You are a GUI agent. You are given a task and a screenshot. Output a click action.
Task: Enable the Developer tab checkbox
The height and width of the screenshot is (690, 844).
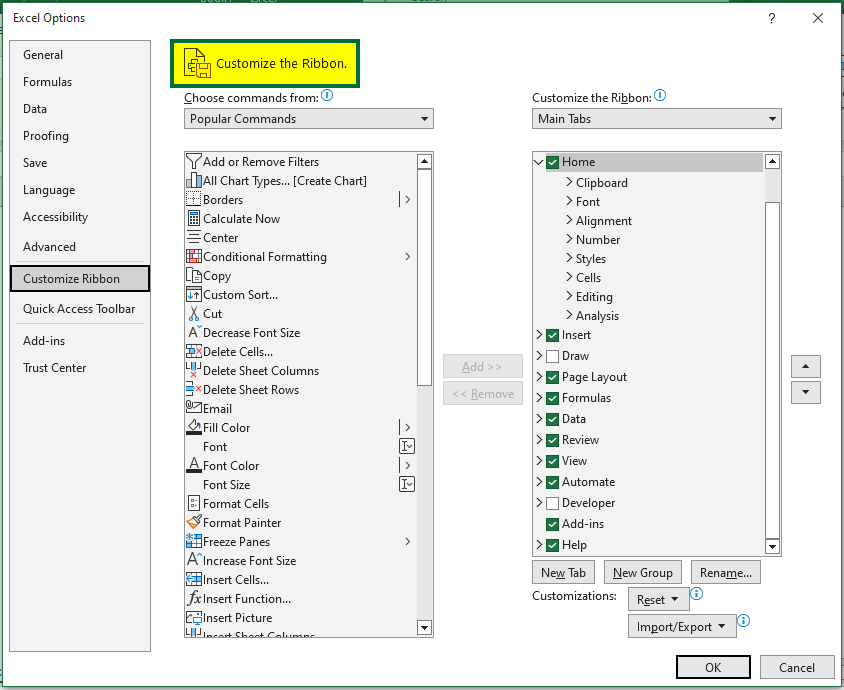552,503
